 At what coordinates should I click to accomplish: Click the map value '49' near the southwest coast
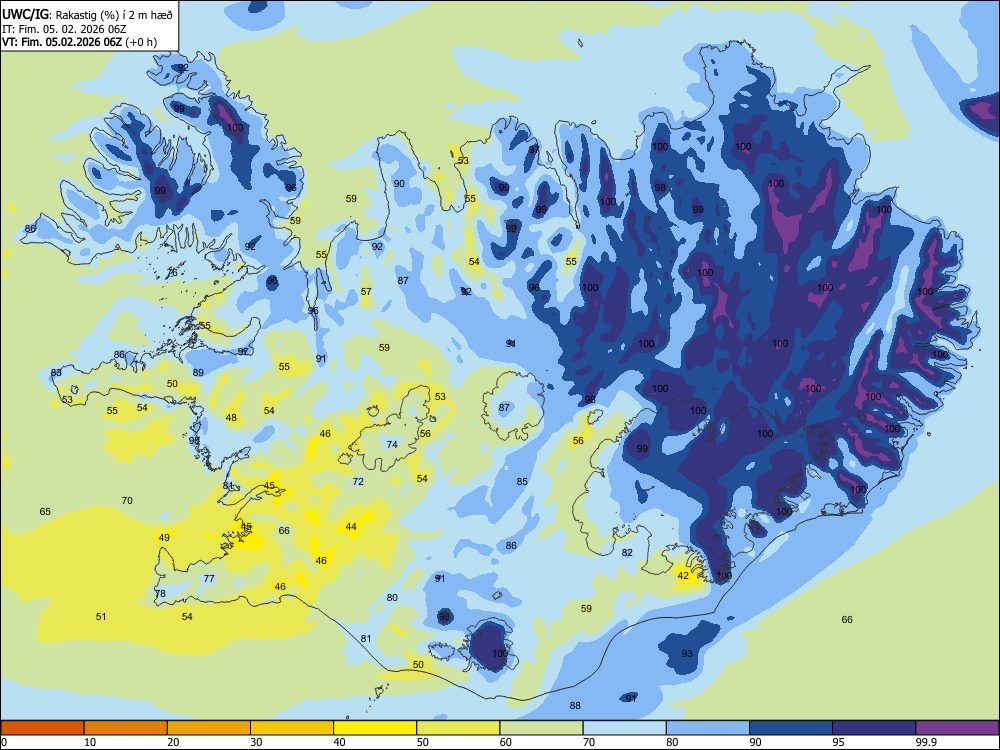click(164, 537)
